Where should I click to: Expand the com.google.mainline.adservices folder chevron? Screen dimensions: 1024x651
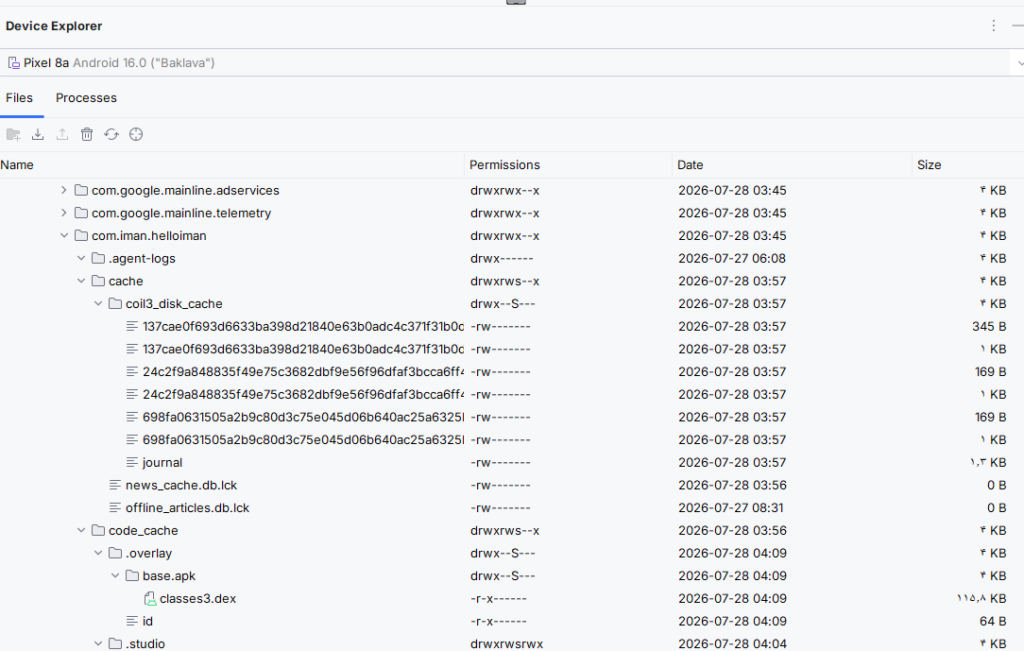[x=63, y=190]
